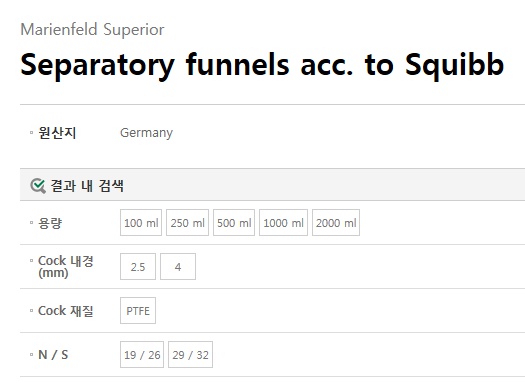
Task: Click the Separatory funnels acc. to Squibb title
Action: tap(262, 65)
